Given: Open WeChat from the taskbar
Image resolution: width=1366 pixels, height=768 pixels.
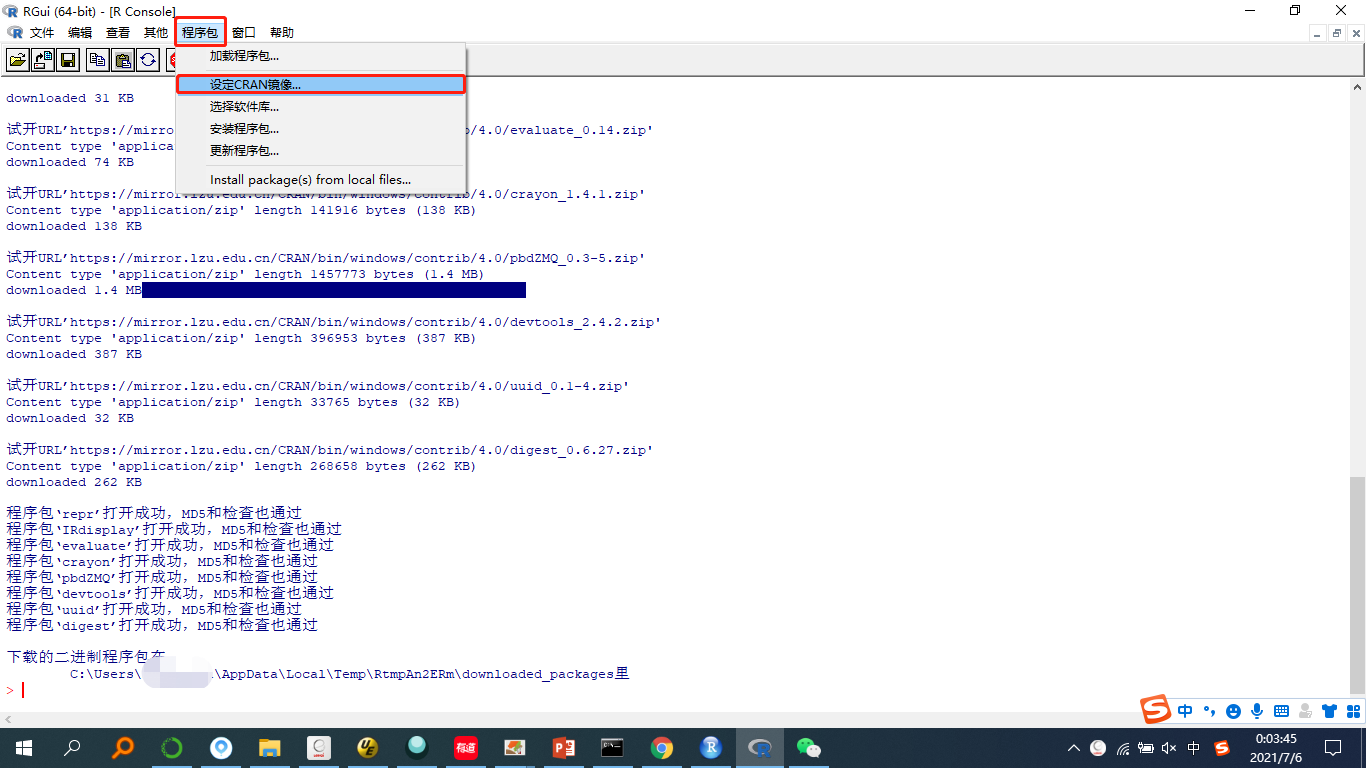Looking at the screenshot, I should pos(808,747).
